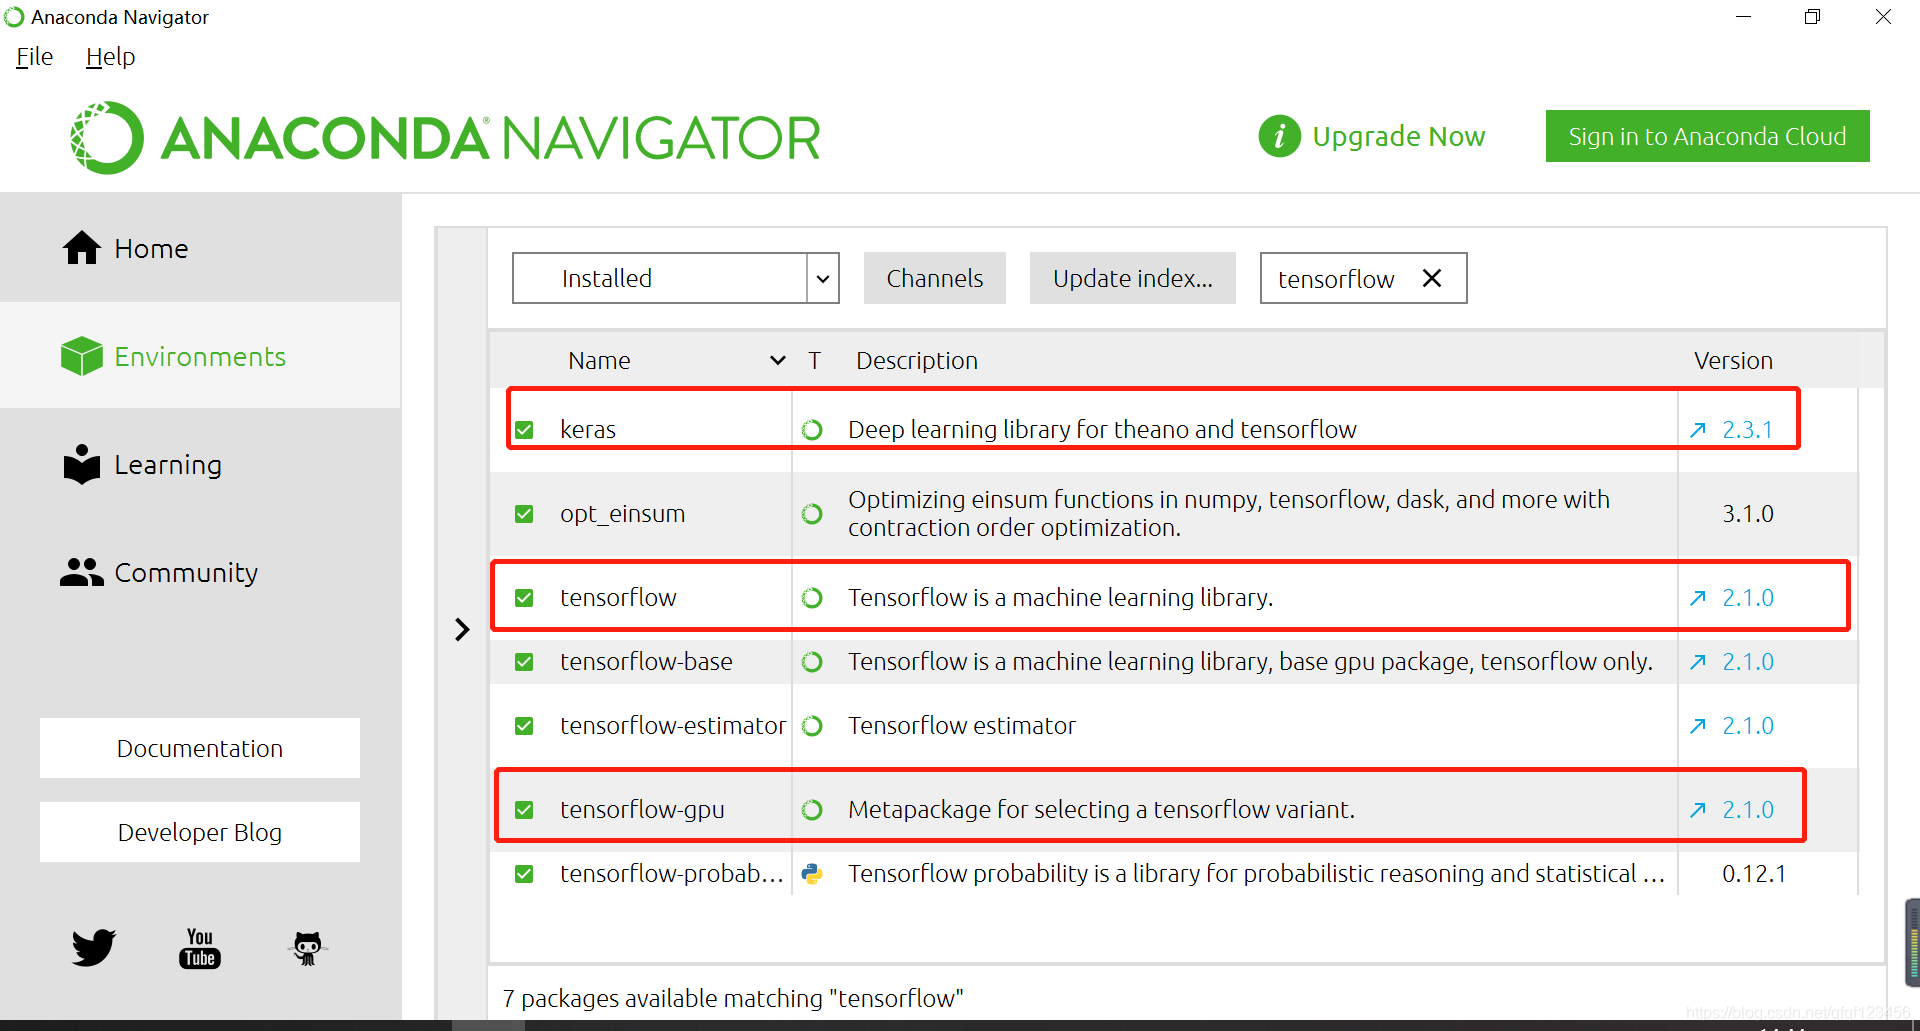Open the Twitter link icon

94,947
